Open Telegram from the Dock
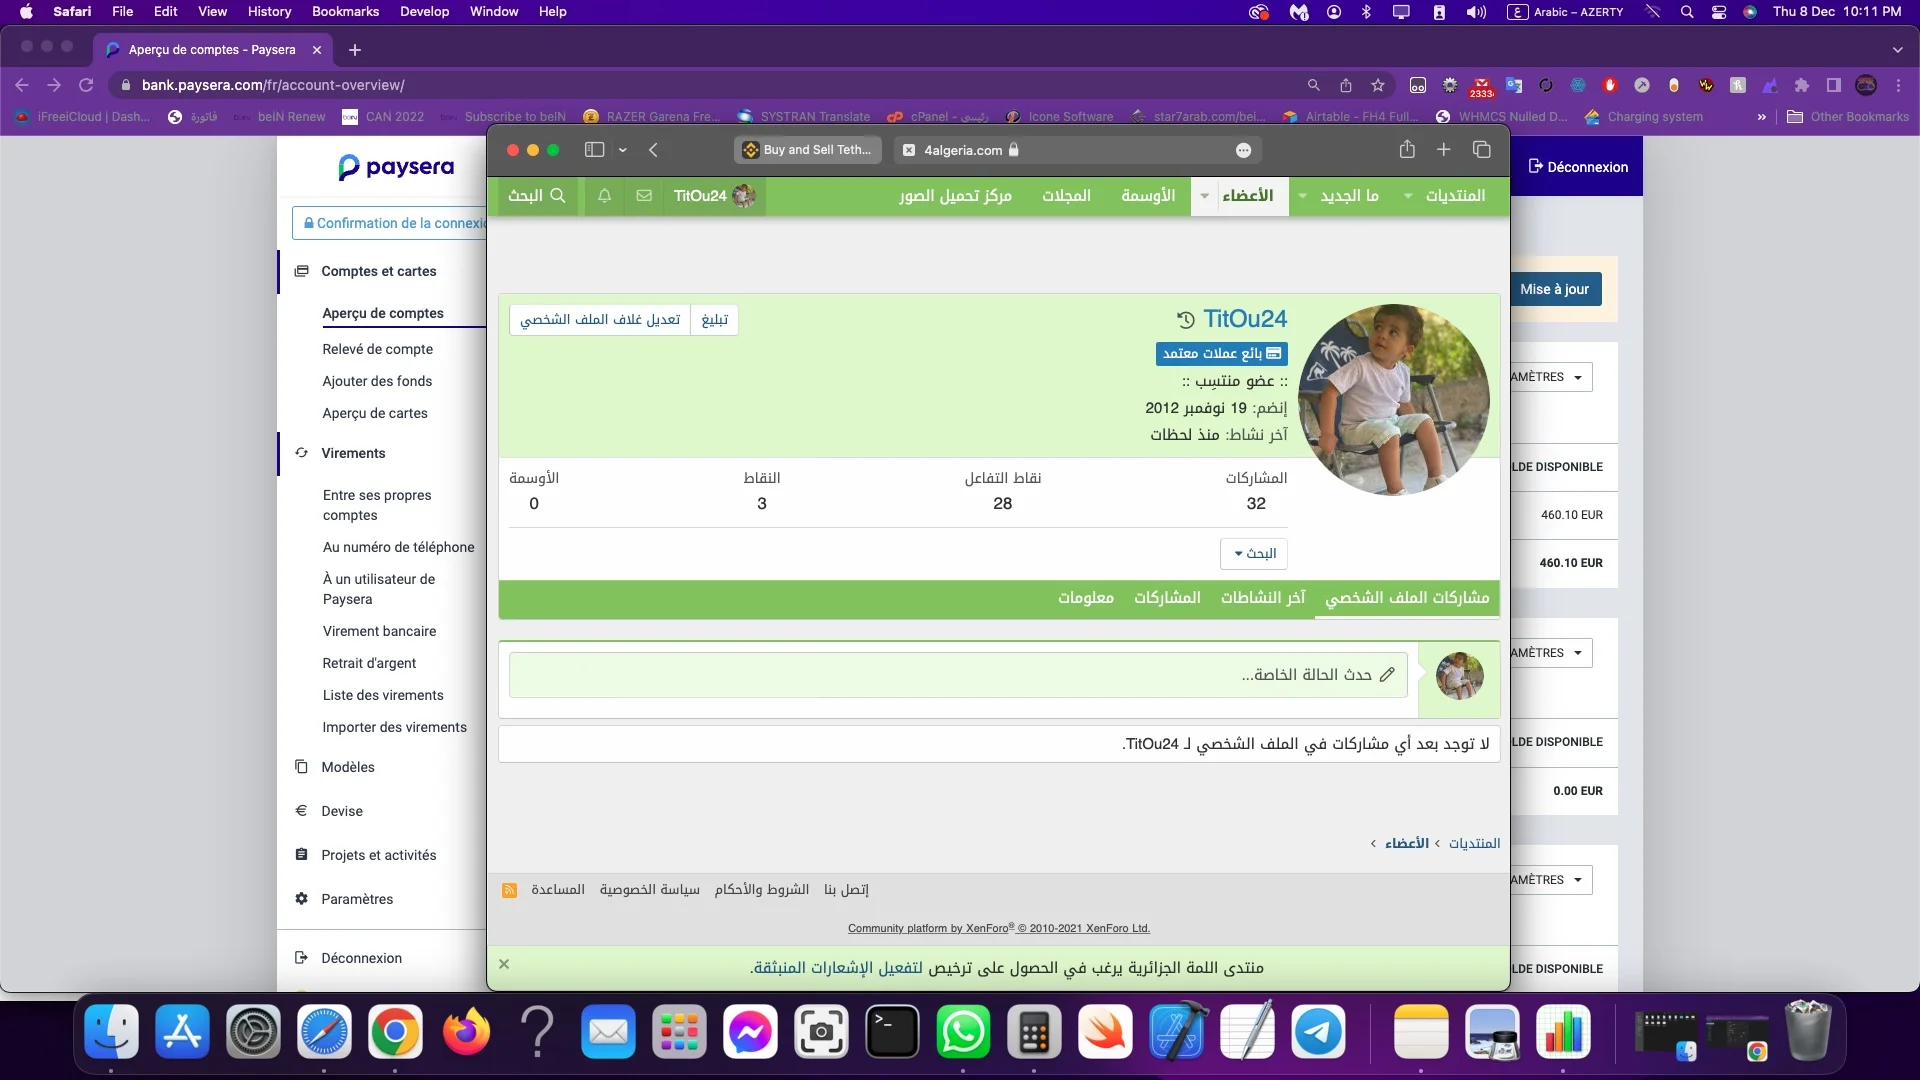Viewport: 1920px width, 1080px height. coord(1318,1033)
